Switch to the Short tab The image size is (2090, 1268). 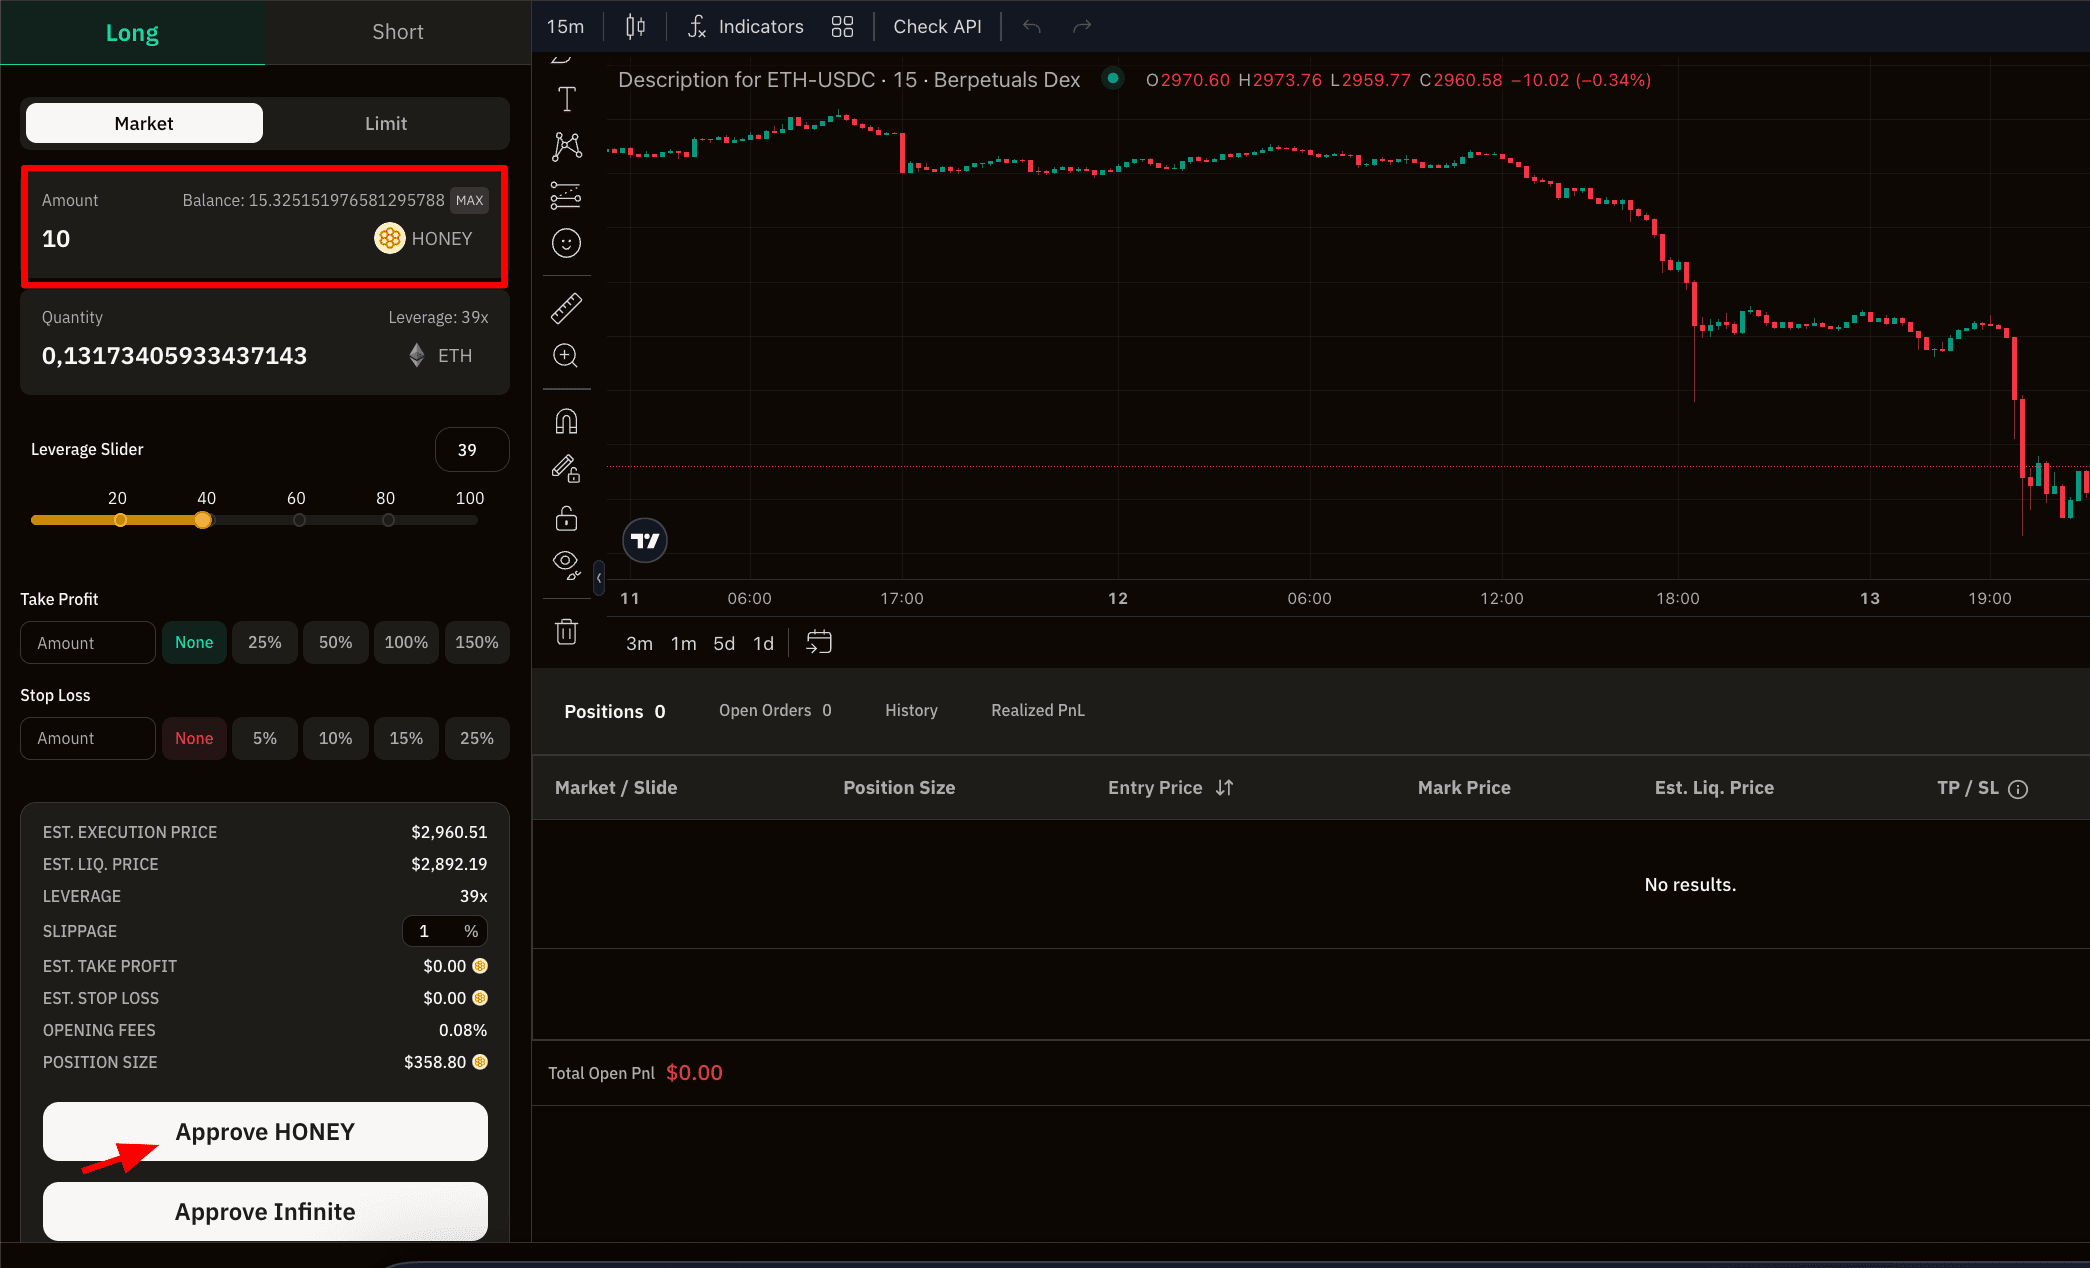pyautogui.click(x=397, y=32)
